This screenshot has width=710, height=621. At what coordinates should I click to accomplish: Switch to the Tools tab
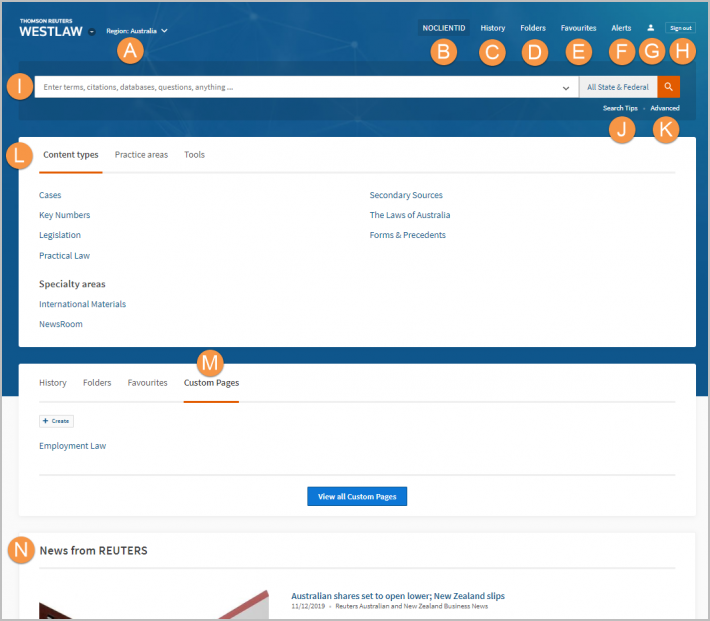[x=194, y=155]
